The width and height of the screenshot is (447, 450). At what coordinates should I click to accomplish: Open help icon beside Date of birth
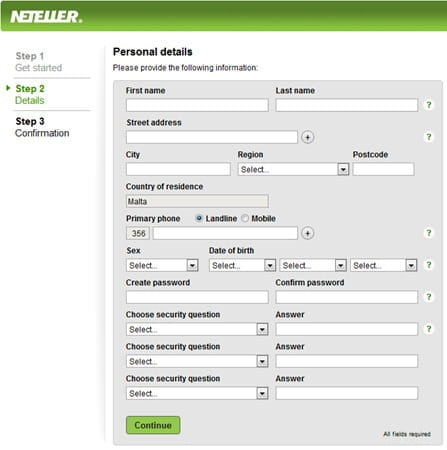point(429,265)
